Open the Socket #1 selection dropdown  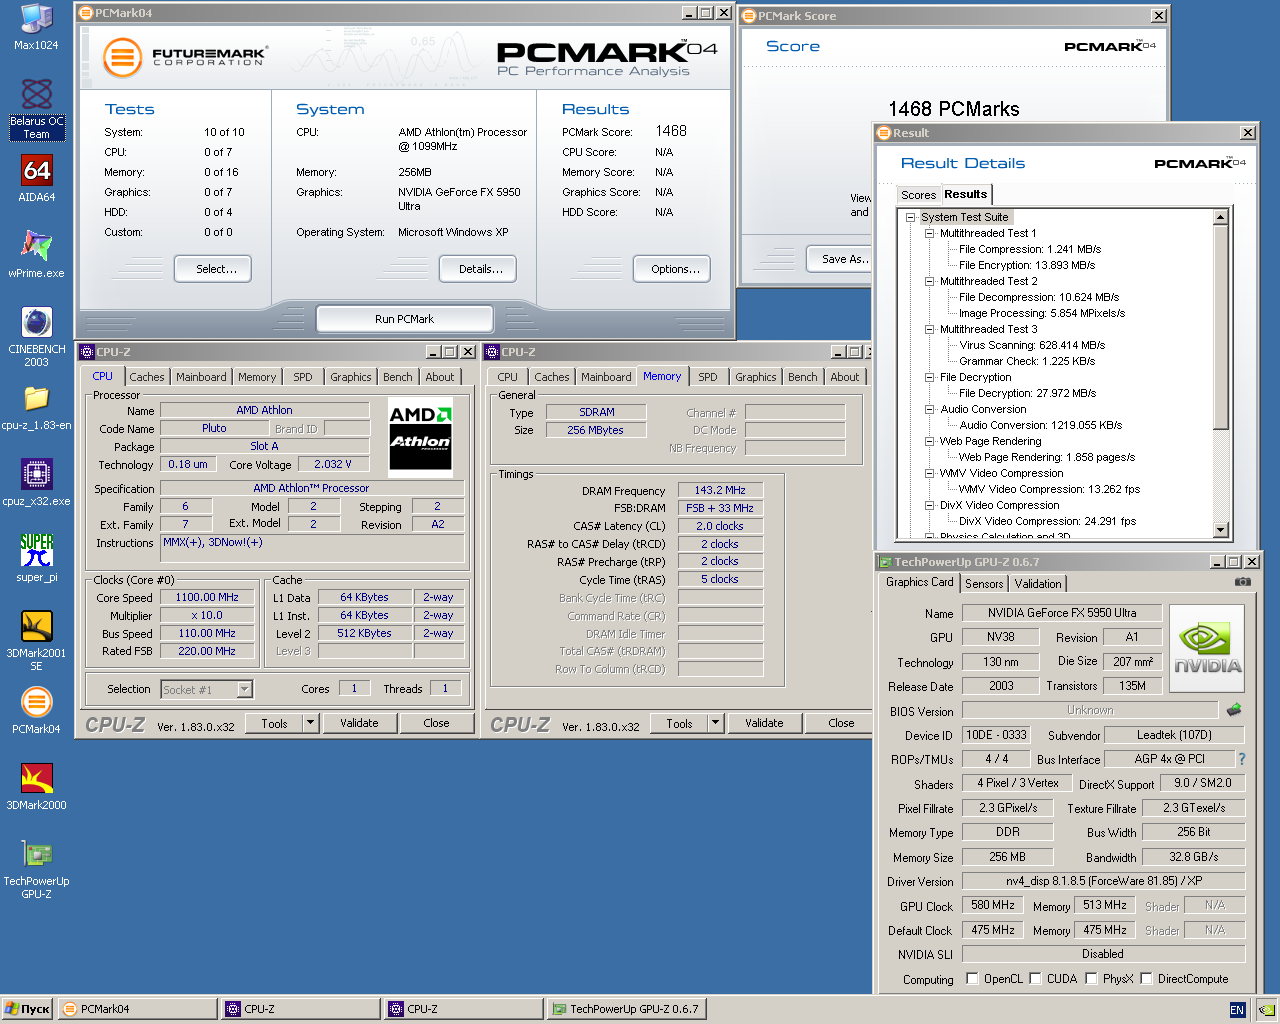(245, 689)
